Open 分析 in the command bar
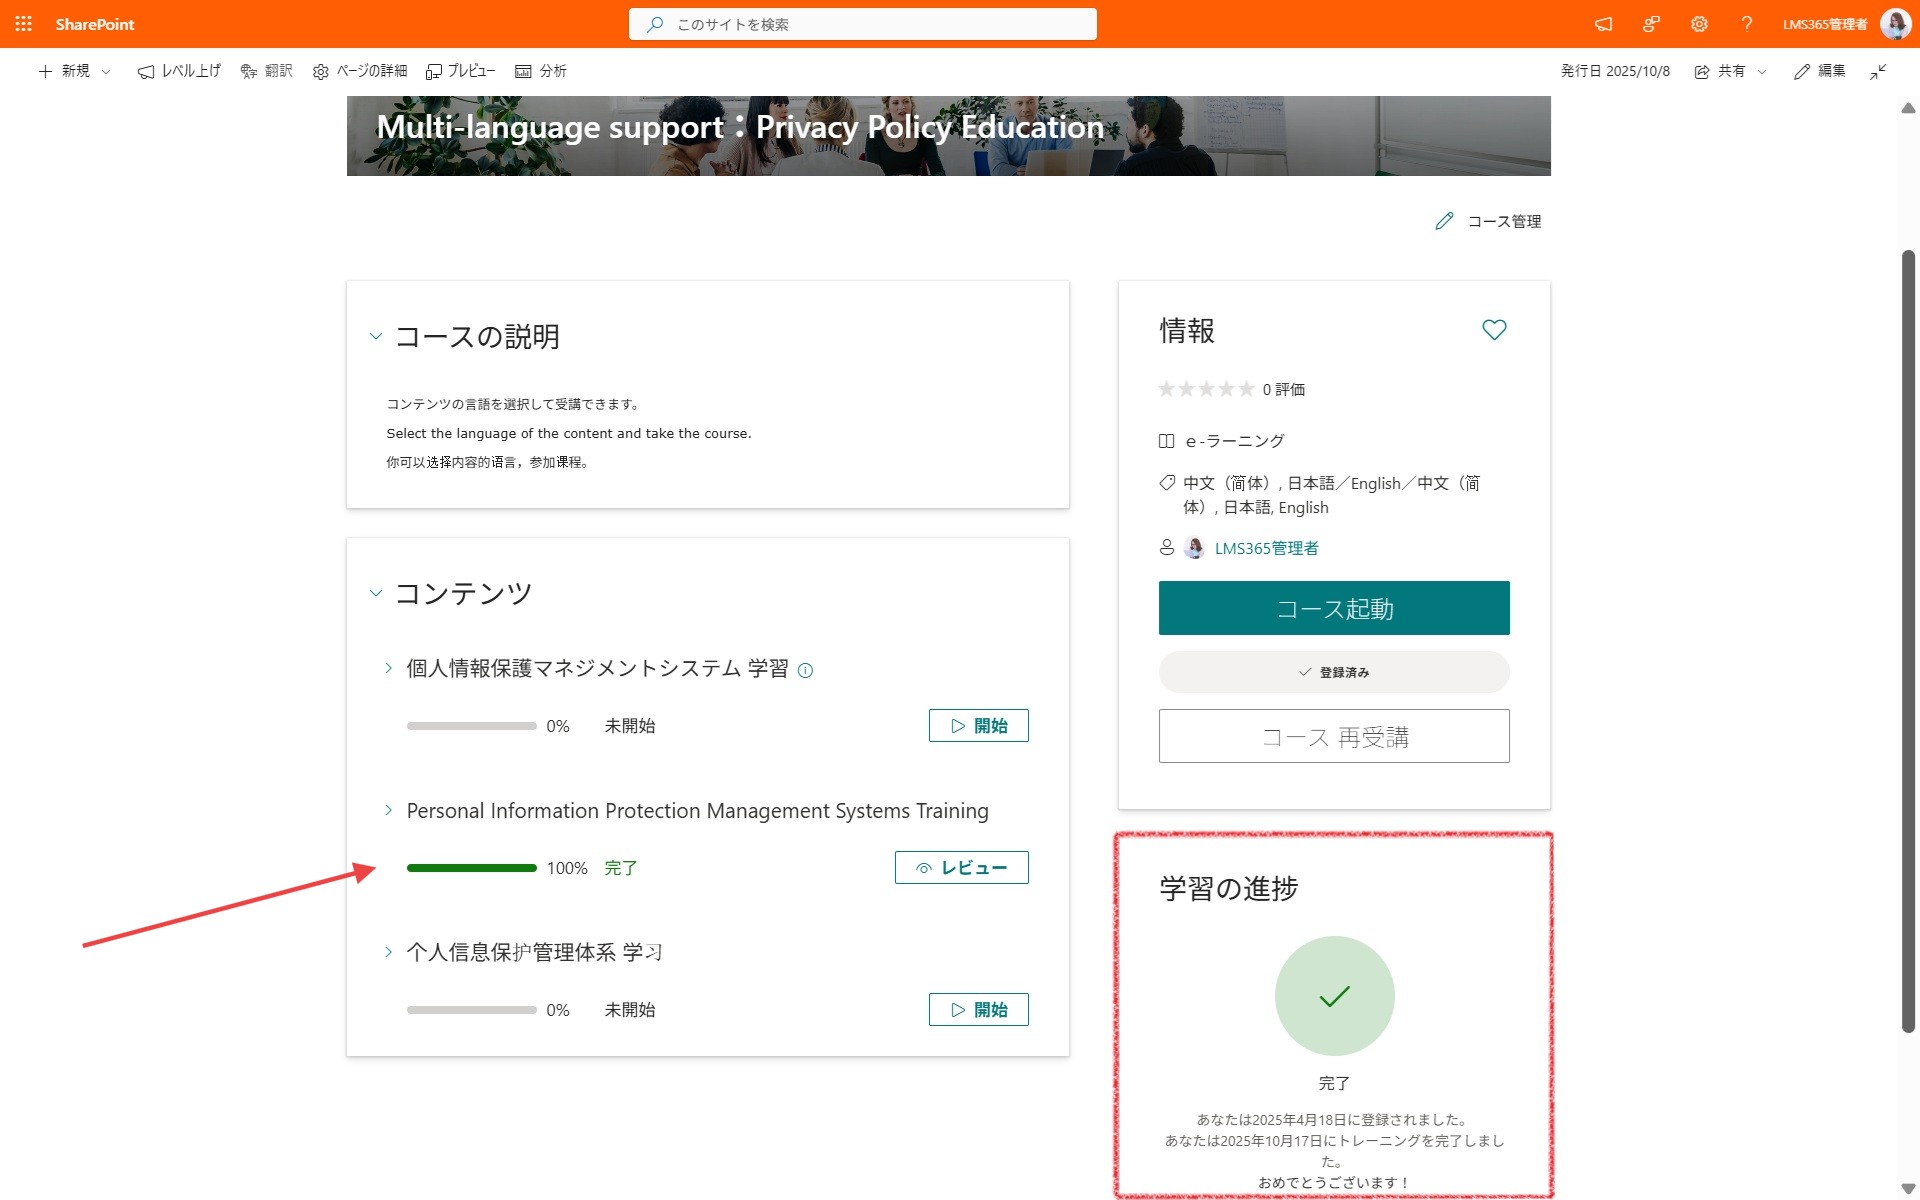1920x1200 pixels. pyautogui.click(x=541, y=71)
